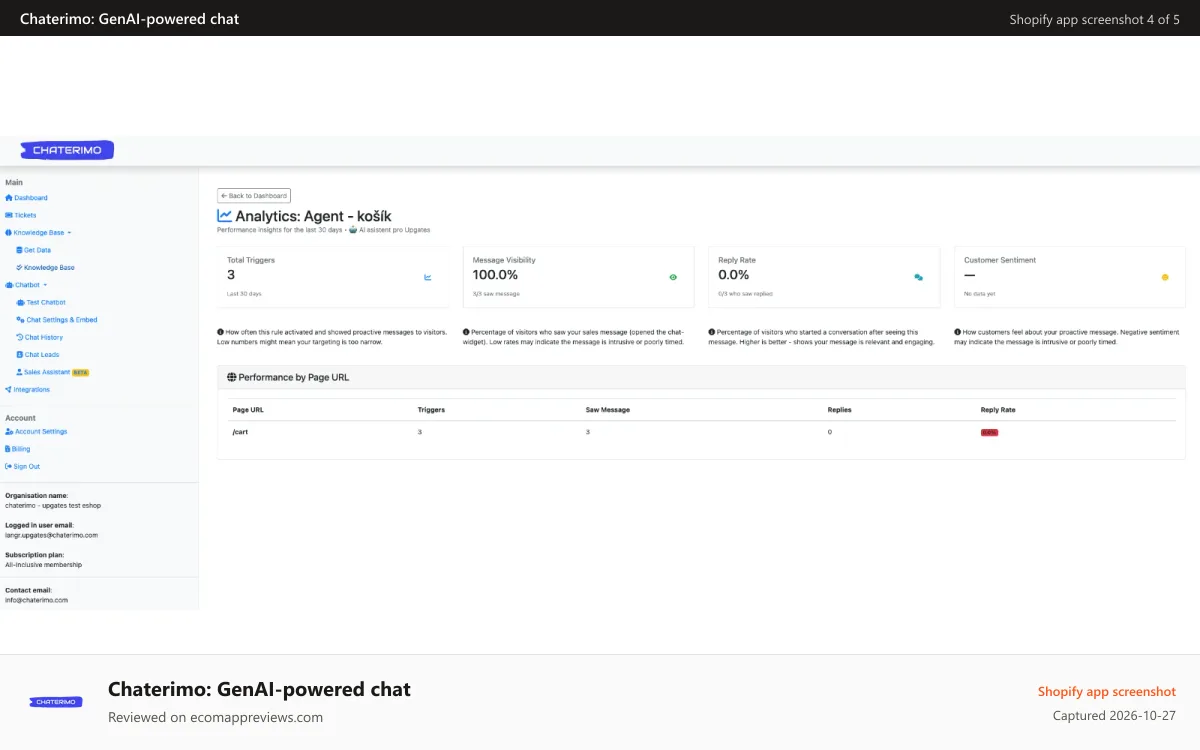Click the langr.upgates@chaterimo.com email text
Screen dimensions: 1200x750
tap(51, 535)
